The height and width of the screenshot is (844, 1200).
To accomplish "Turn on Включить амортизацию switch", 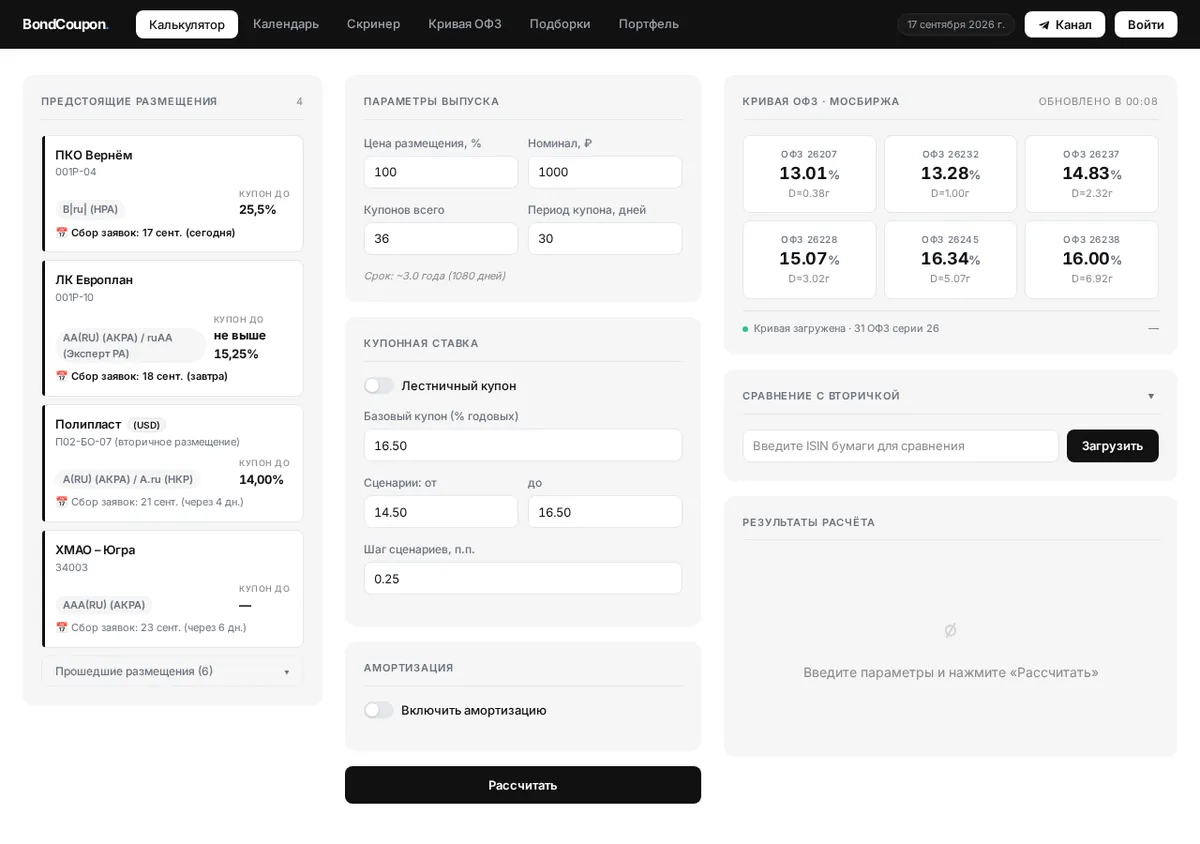I will [379, 710].
